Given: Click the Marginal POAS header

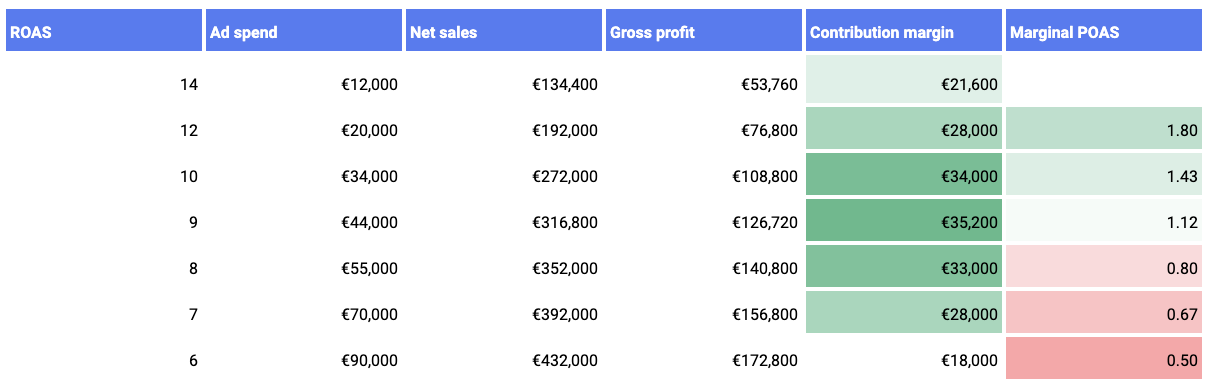Looking at the screenshot, I should pos(1104,31).
